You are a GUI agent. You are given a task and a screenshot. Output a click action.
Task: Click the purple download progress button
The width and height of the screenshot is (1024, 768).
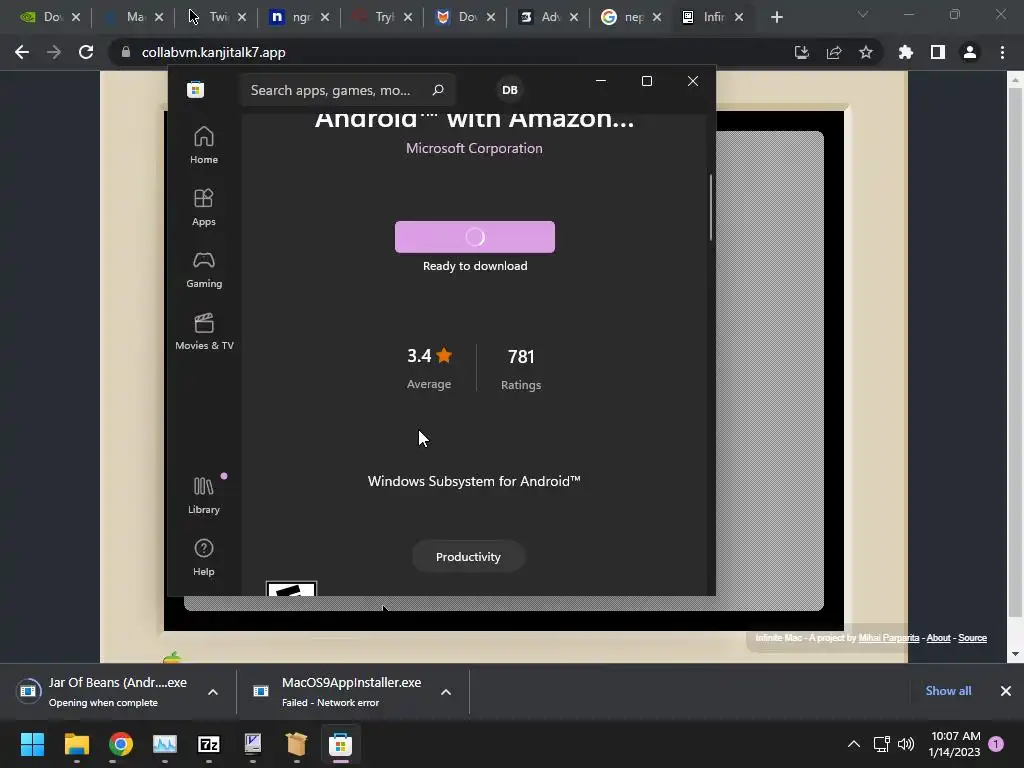(x=475, y=236)
